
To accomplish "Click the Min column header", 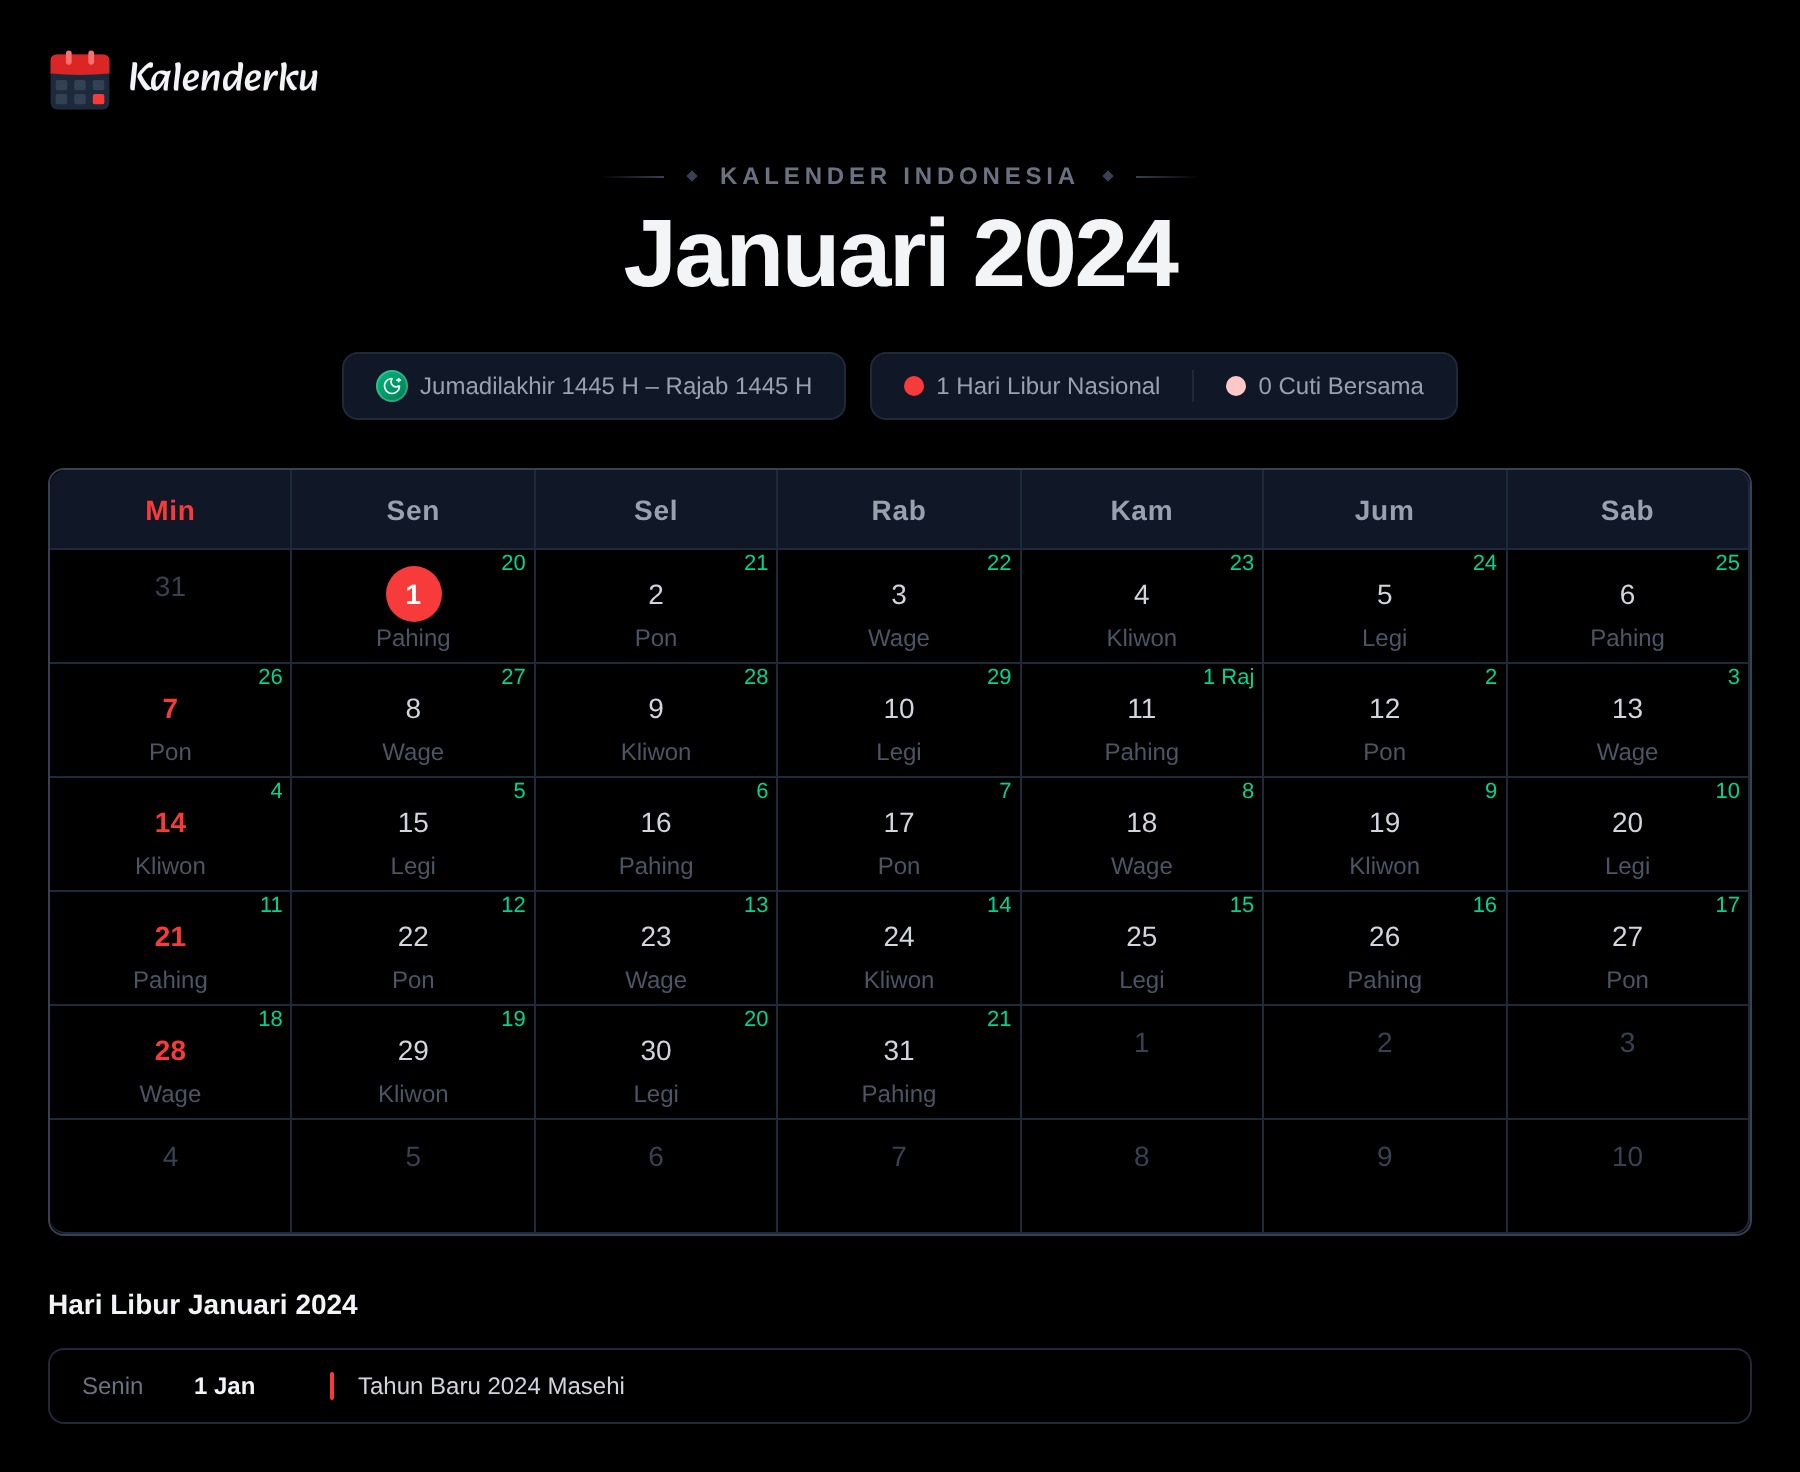I will (x=170, y=510).
